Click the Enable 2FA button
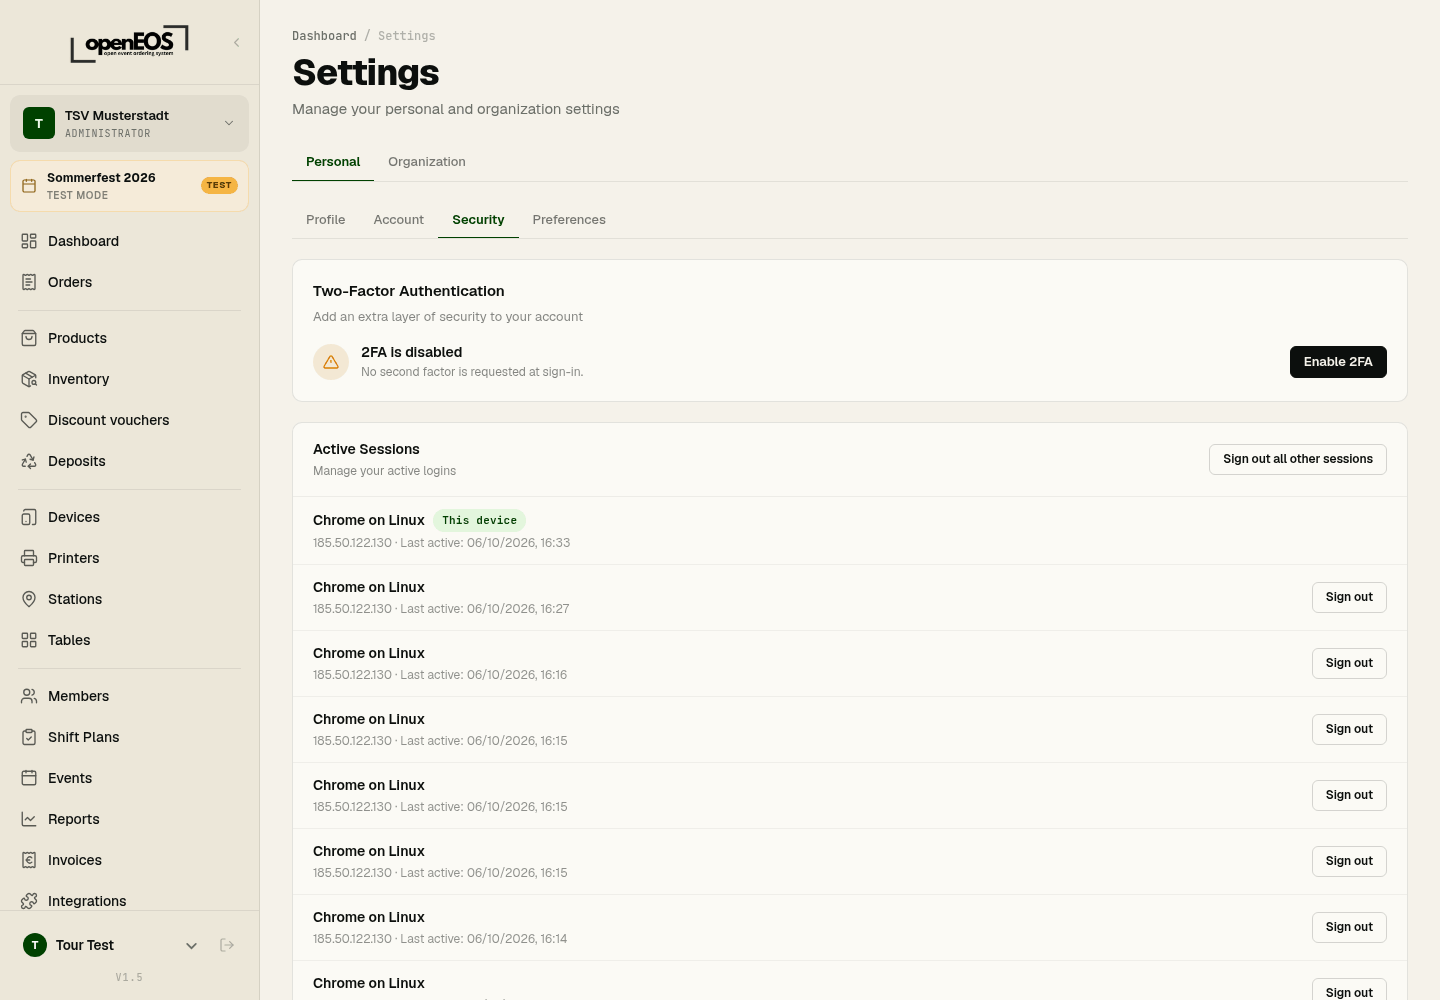Screen dimensions: 1440x1000 (1338, 362)
